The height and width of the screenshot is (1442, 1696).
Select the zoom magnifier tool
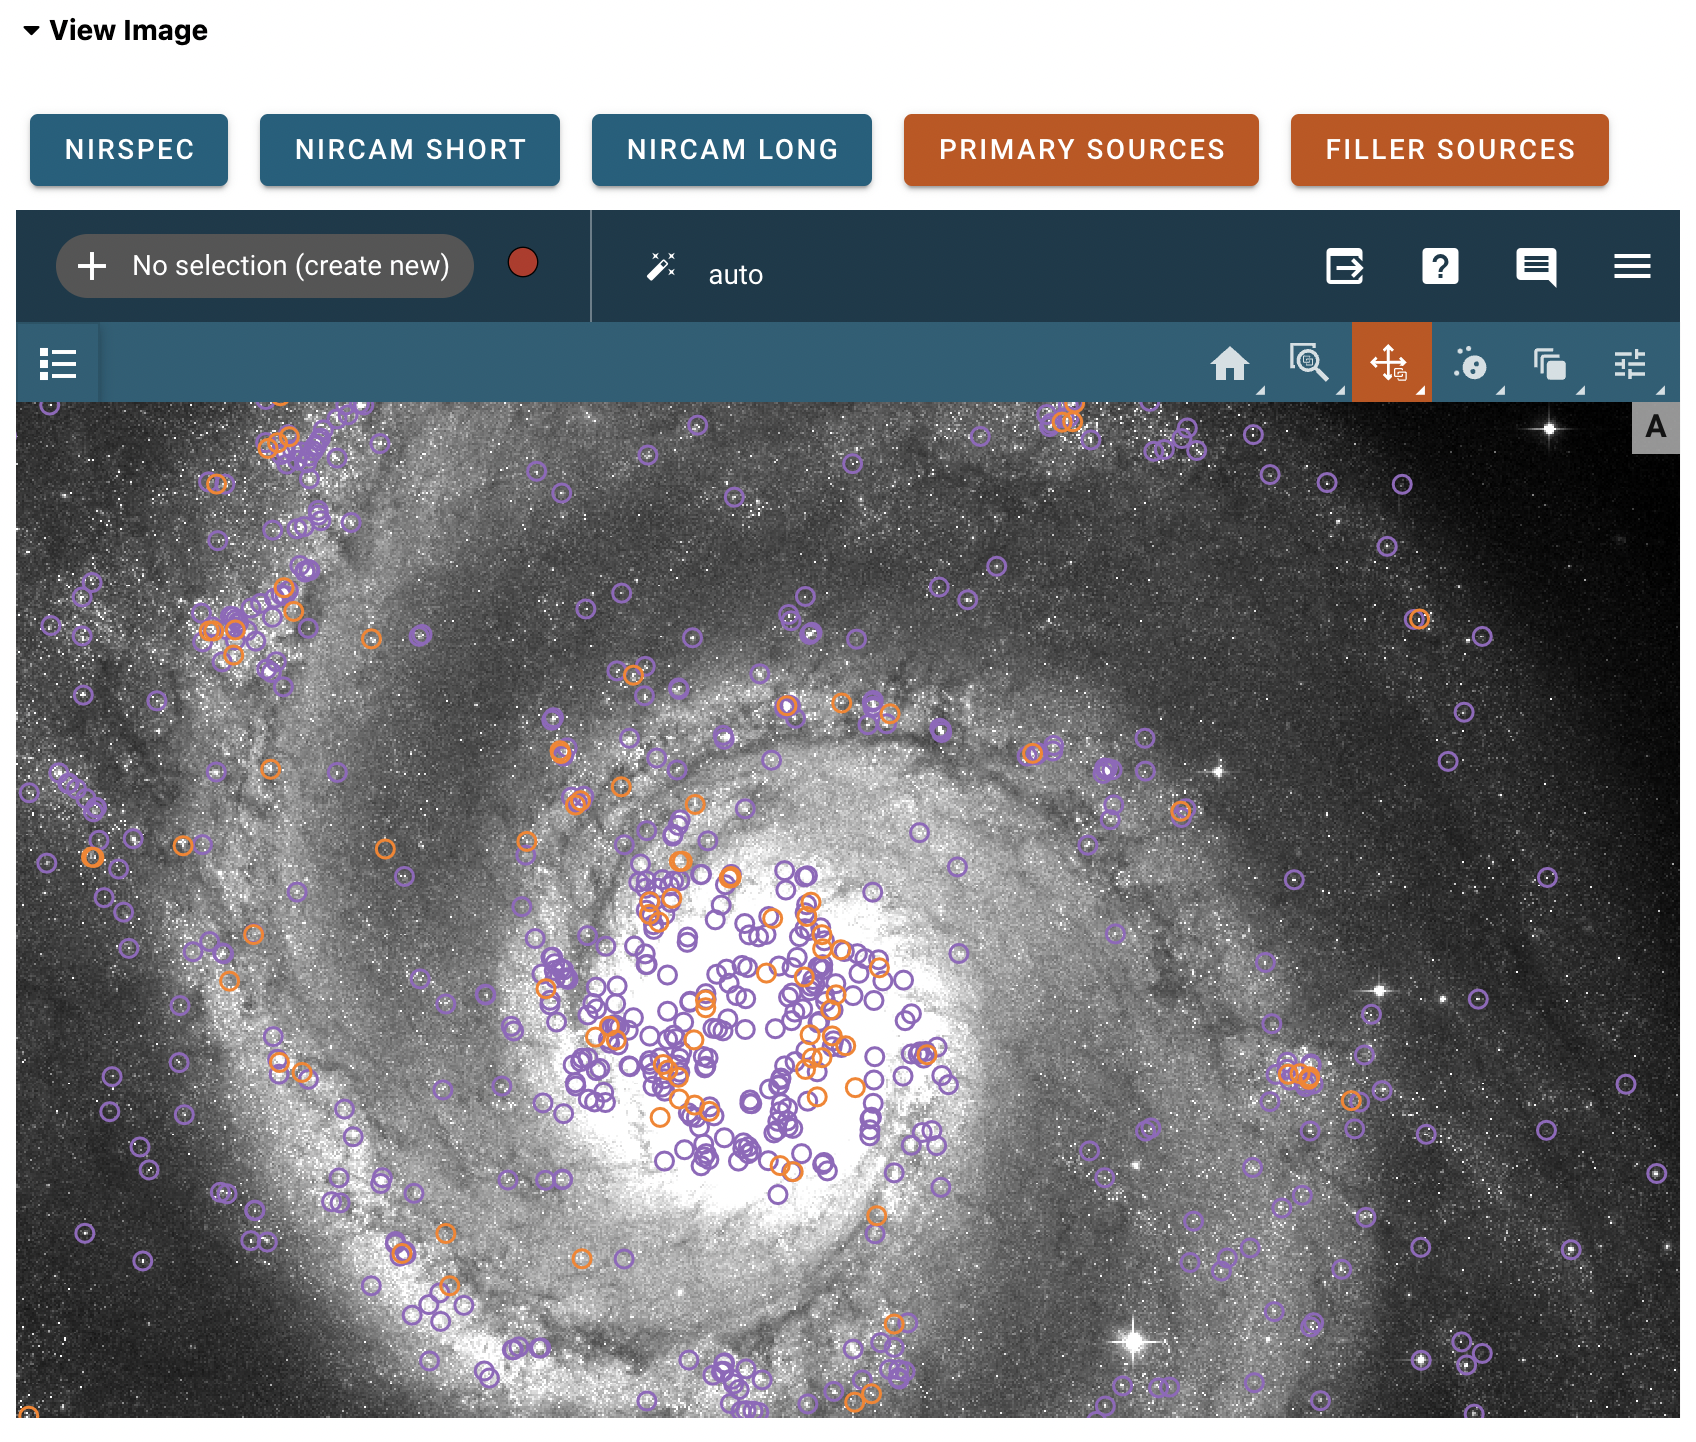point(1309,362)
